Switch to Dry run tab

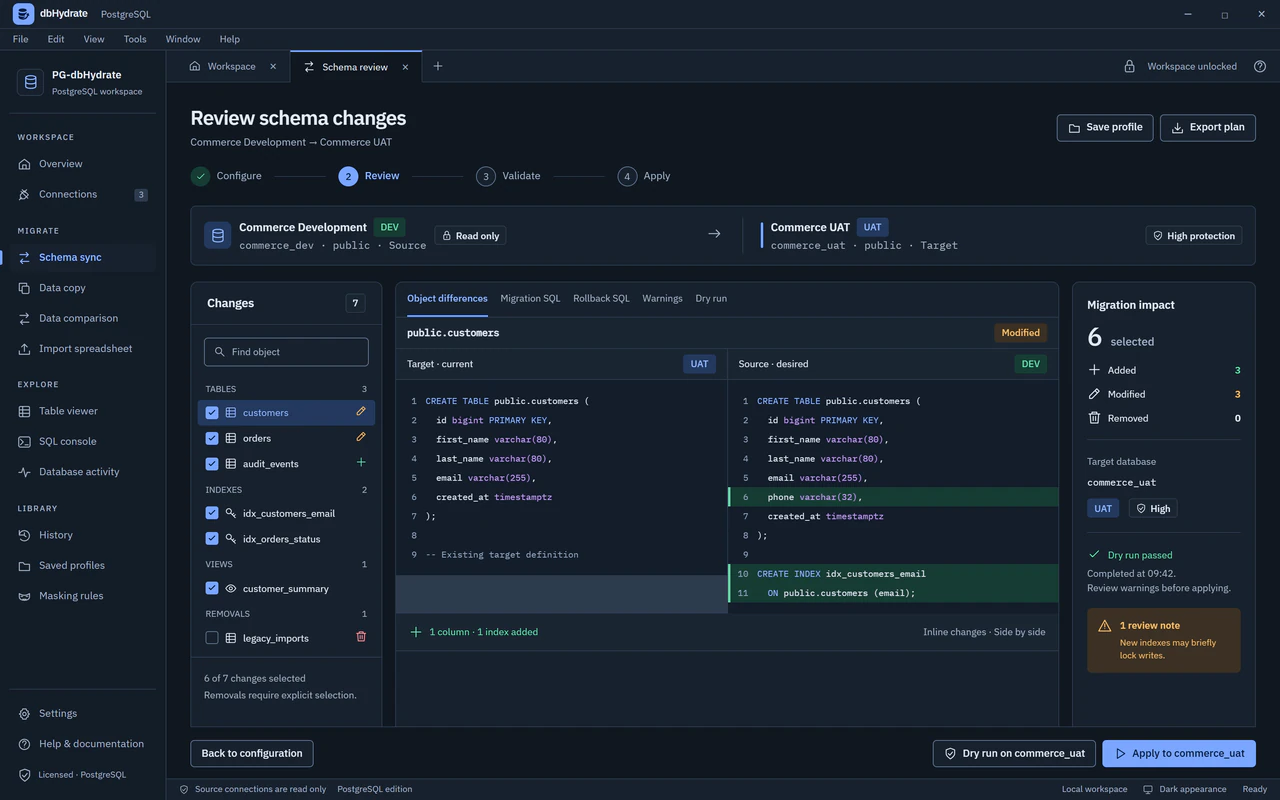tap(711, 298)
